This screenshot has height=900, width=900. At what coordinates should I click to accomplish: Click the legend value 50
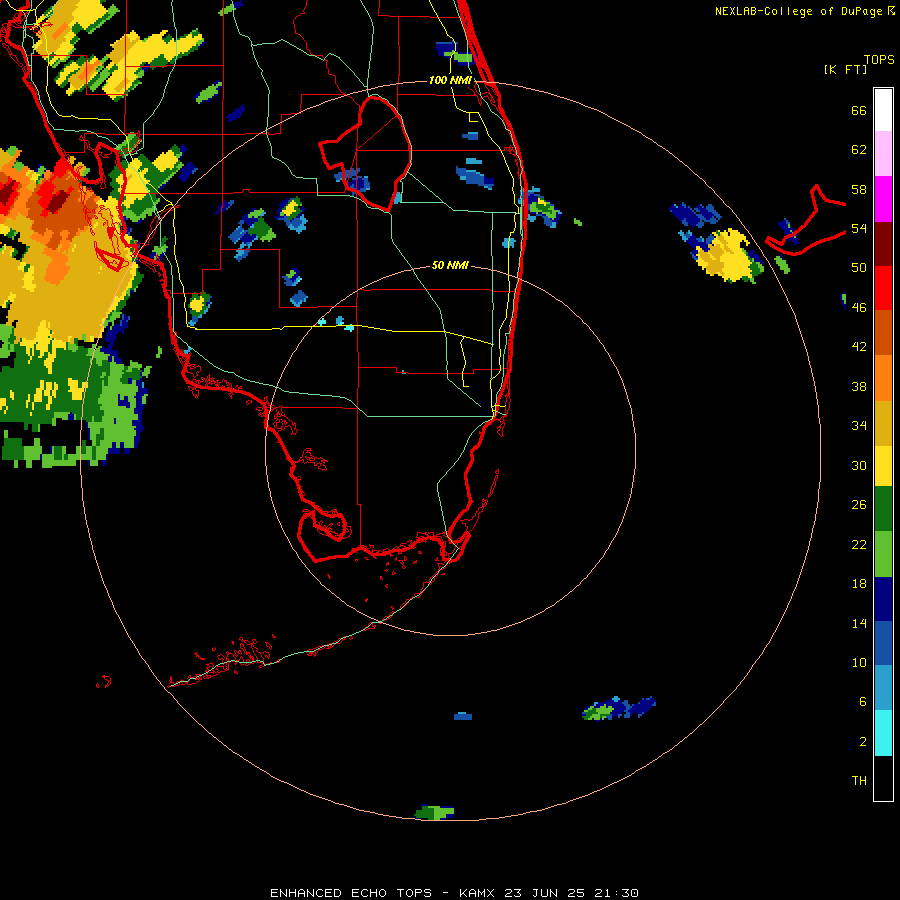[859, 267]
